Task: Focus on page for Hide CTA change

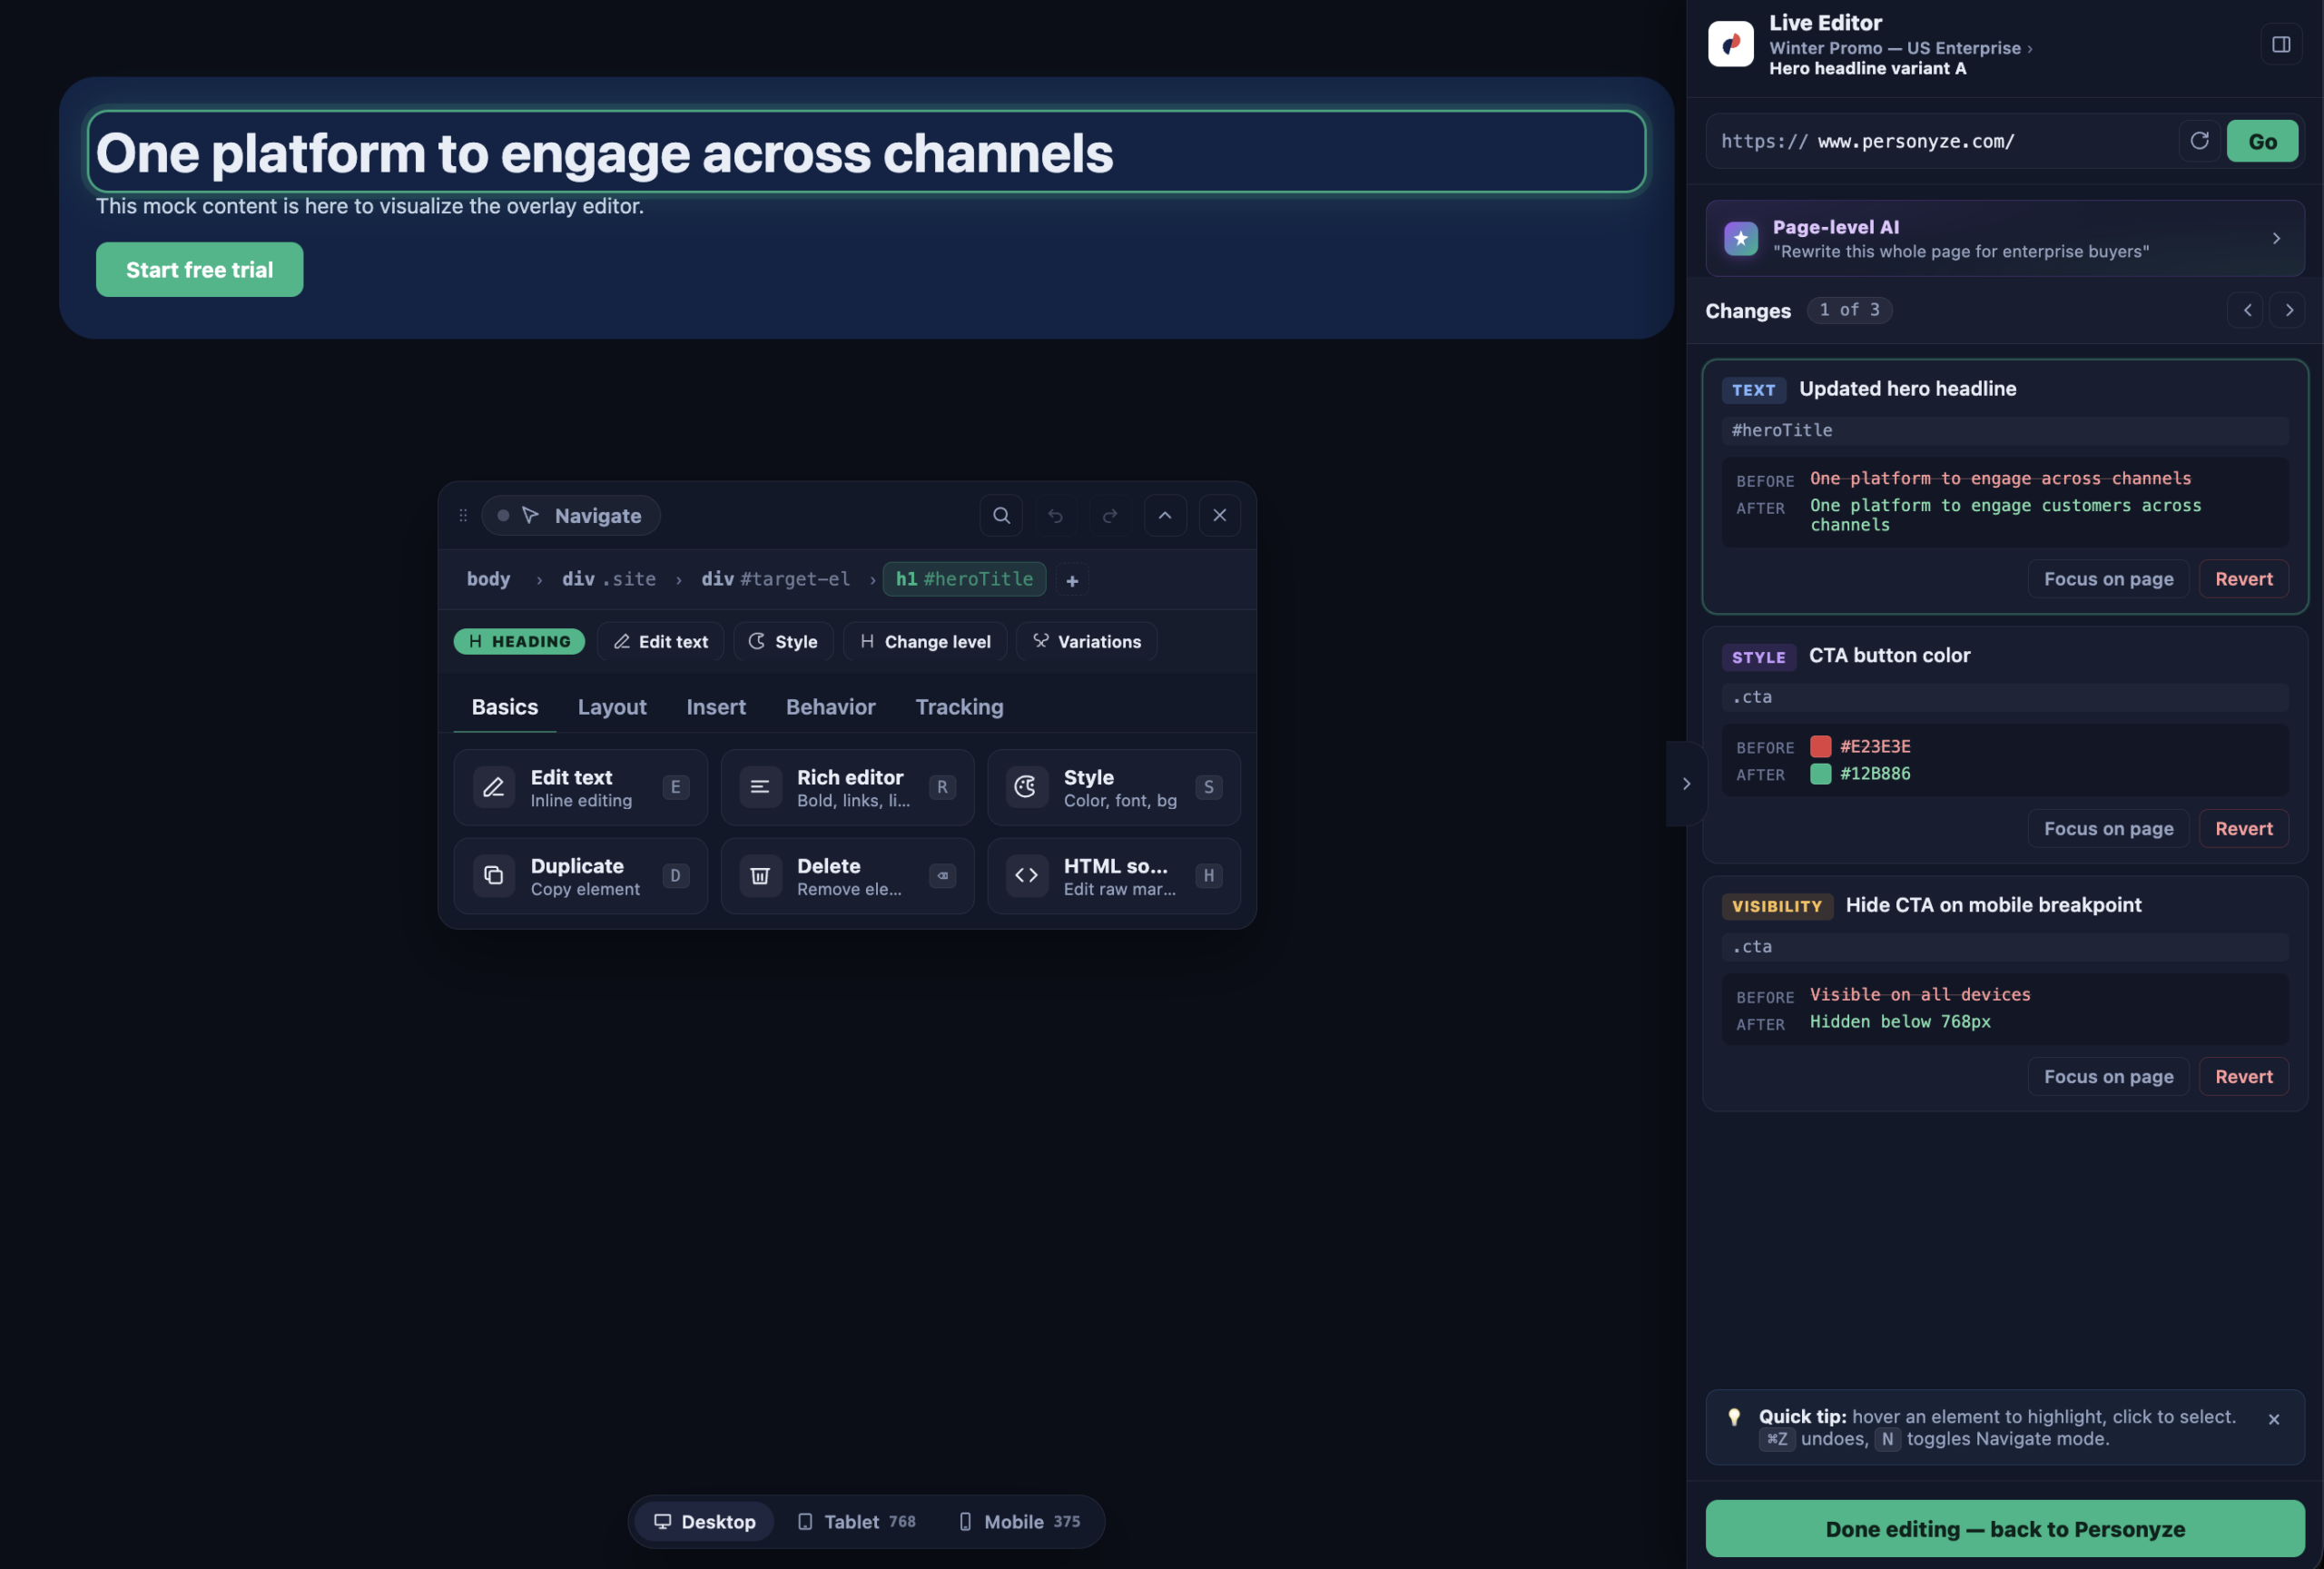Action: (x=2108, y=1077)
